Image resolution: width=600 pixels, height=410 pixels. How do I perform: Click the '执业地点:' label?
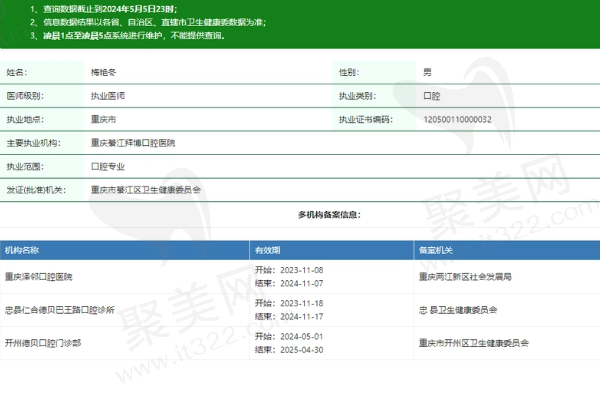pyautogui.click(x=25, y=119)
